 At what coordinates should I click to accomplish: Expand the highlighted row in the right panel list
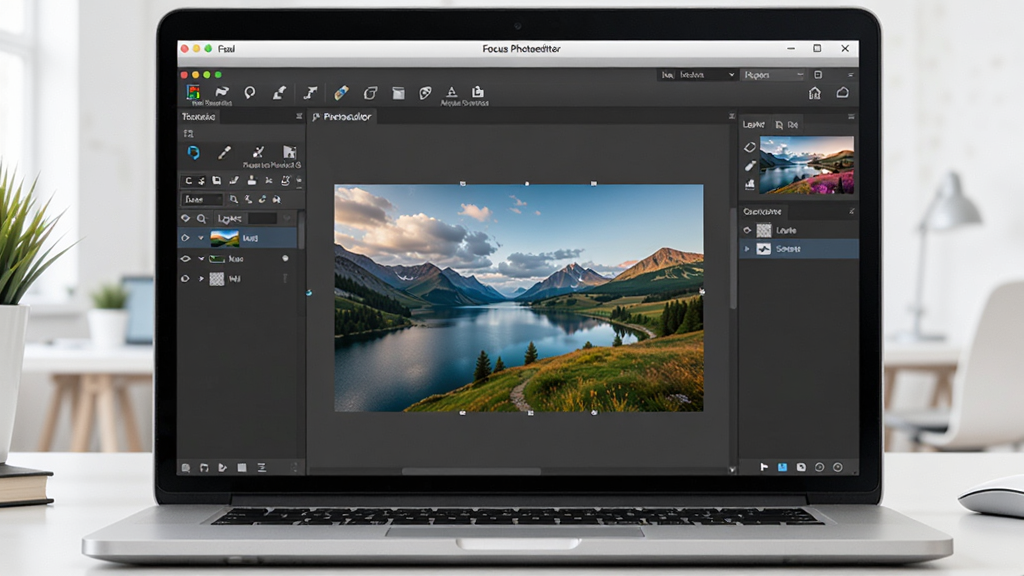point(747,249)
